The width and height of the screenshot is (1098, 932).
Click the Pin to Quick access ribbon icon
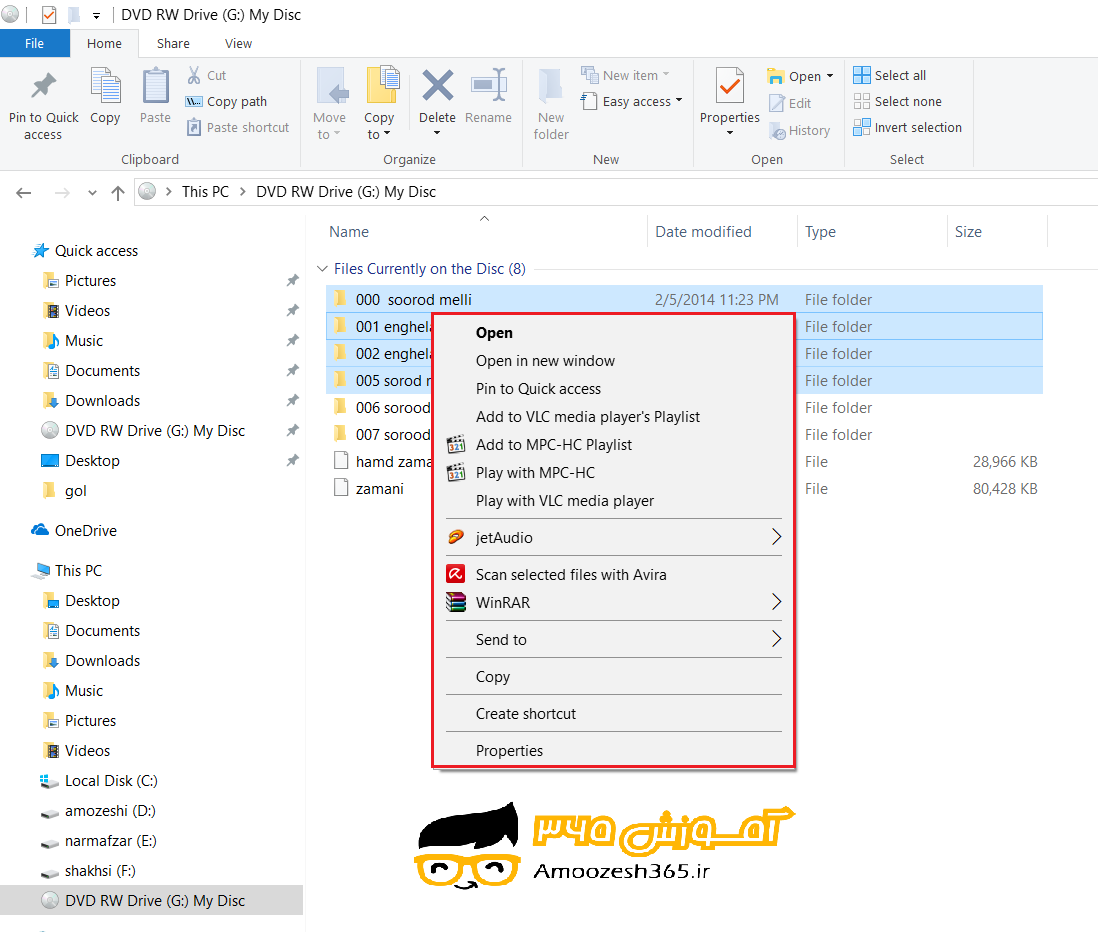pyautogui.click(x=43, y=87)
